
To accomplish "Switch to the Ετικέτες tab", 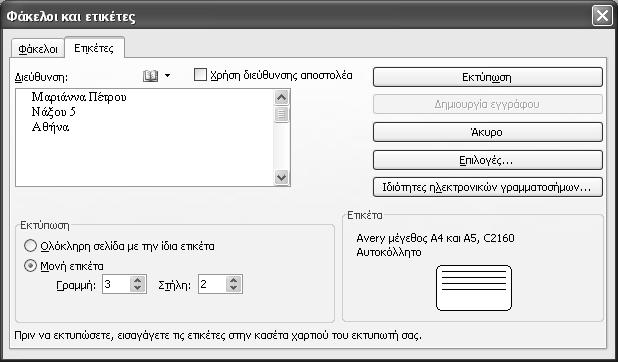I will click(x=94, y=48).
